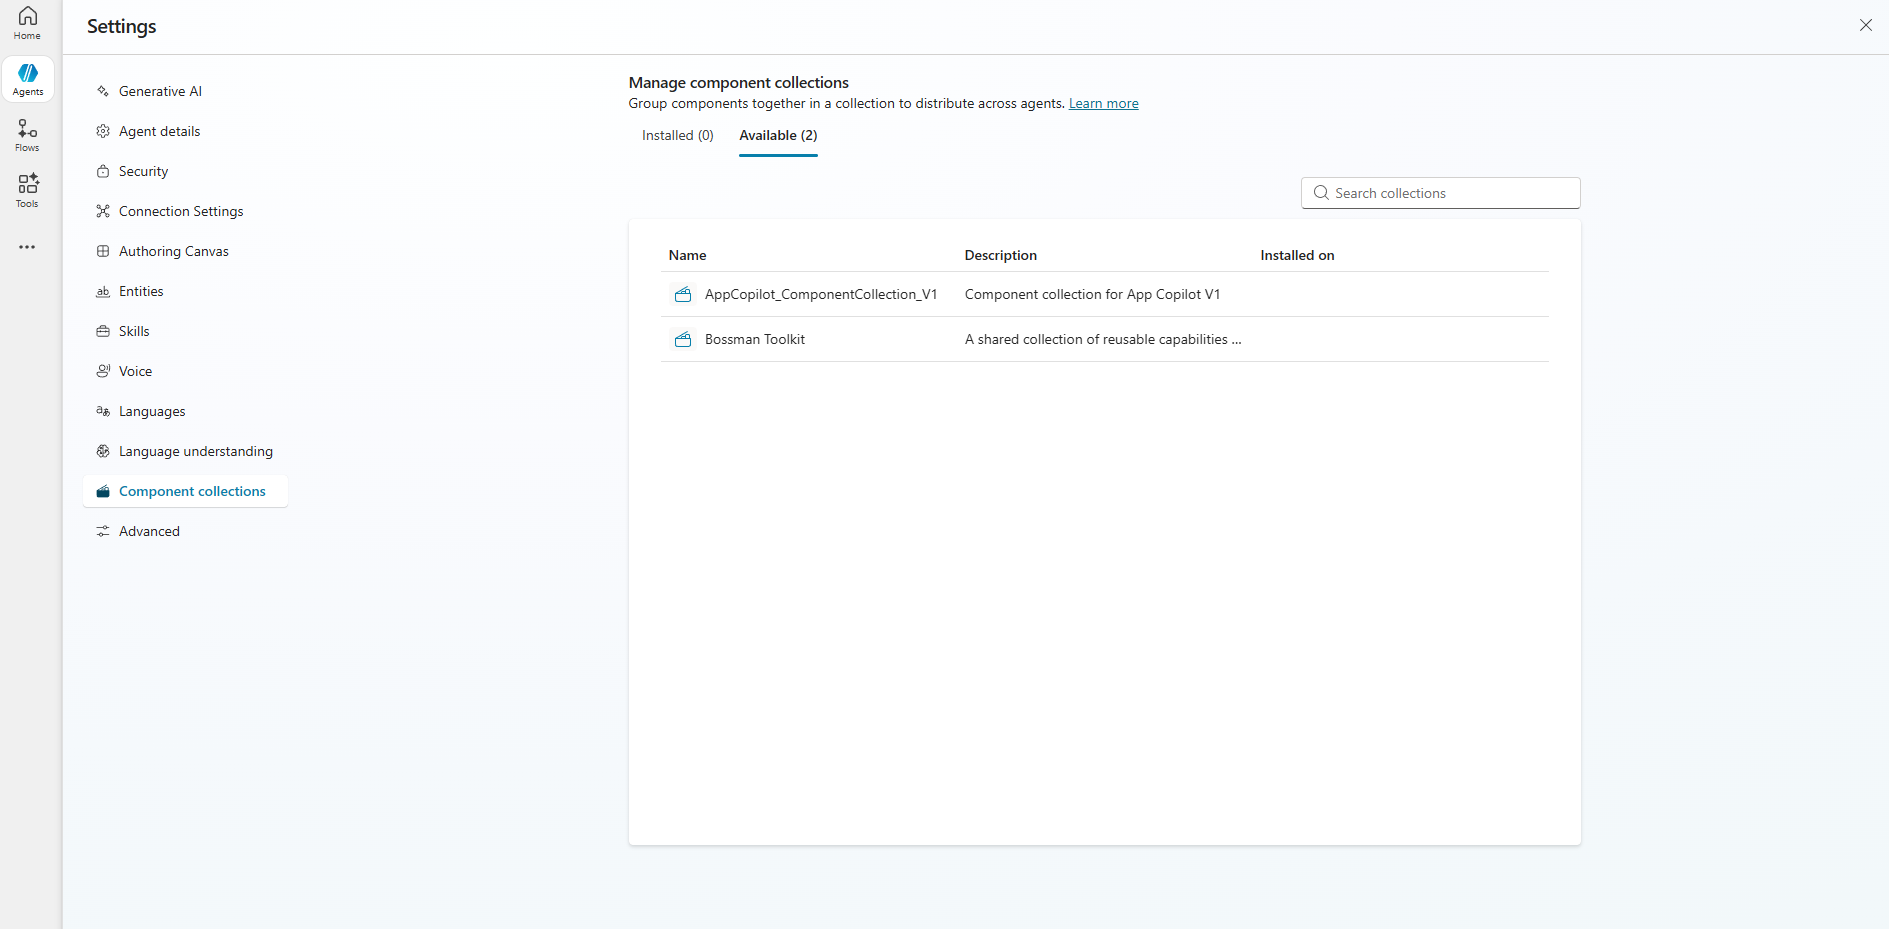
Task: Click the magnifier icon in search box
Action: [1321, 193]
